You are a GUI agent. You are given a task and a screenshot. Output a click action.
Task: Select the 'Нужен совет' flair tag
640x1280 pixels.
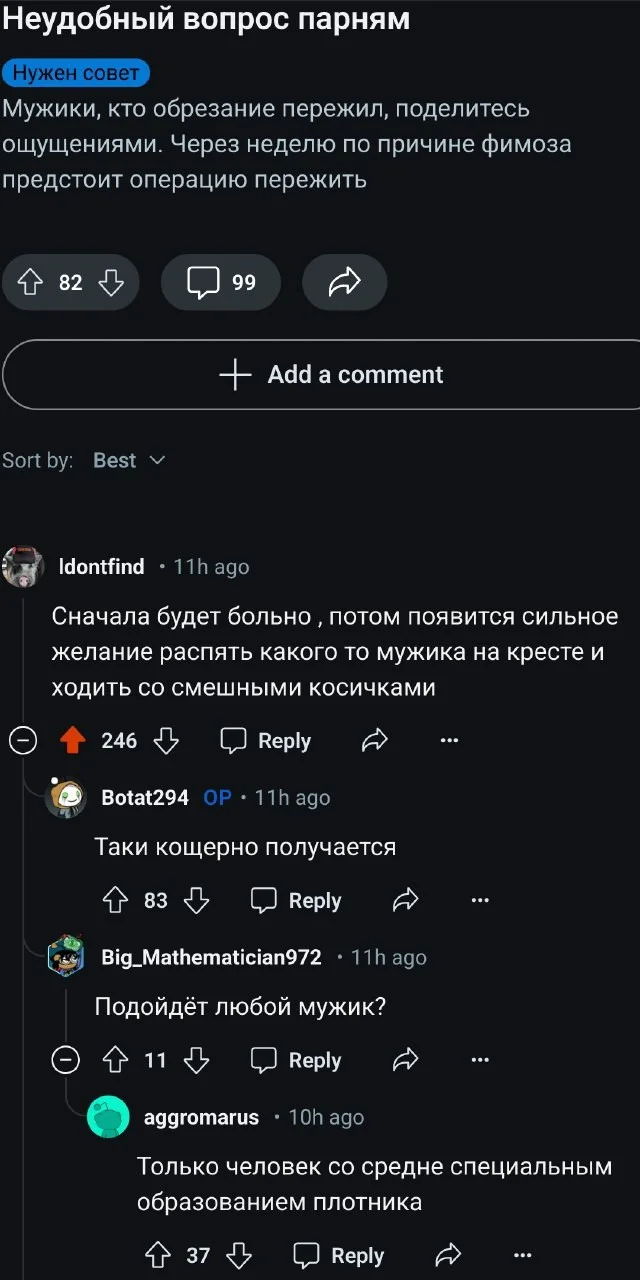click(x=76, y=73)
